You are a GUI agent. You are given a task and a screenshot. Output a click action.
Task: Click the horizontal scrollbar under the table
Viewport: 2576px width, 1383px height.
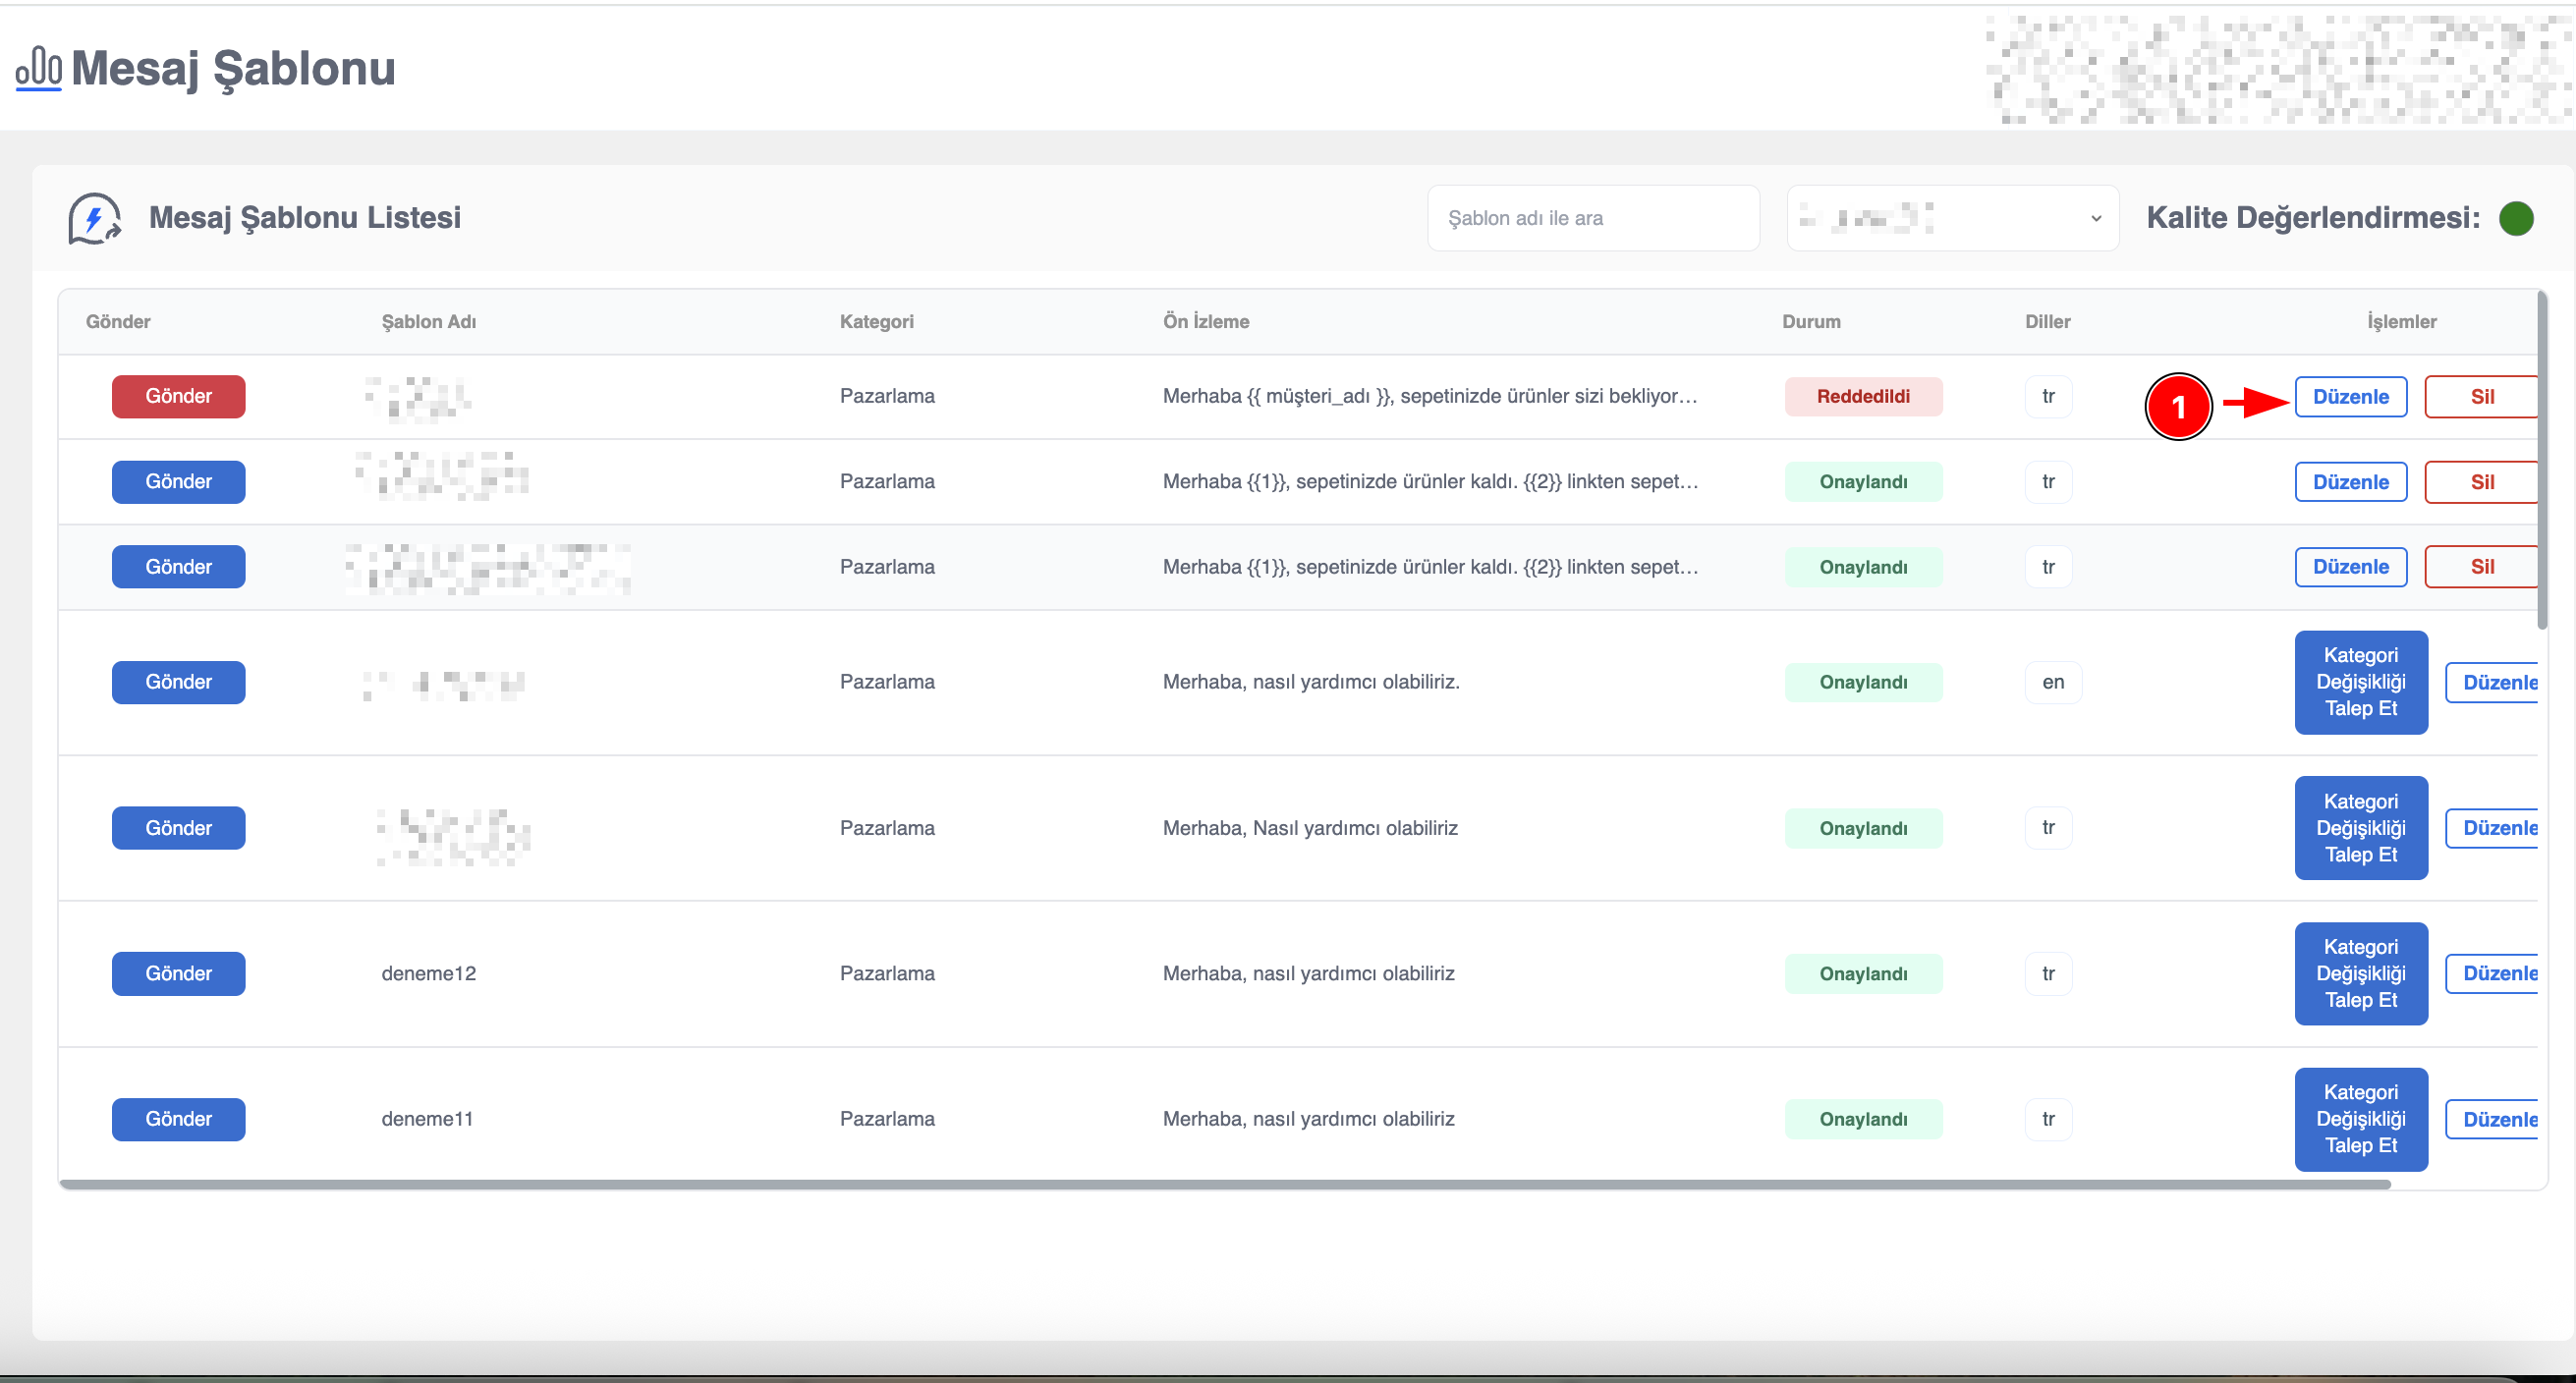[1224, 1184]
